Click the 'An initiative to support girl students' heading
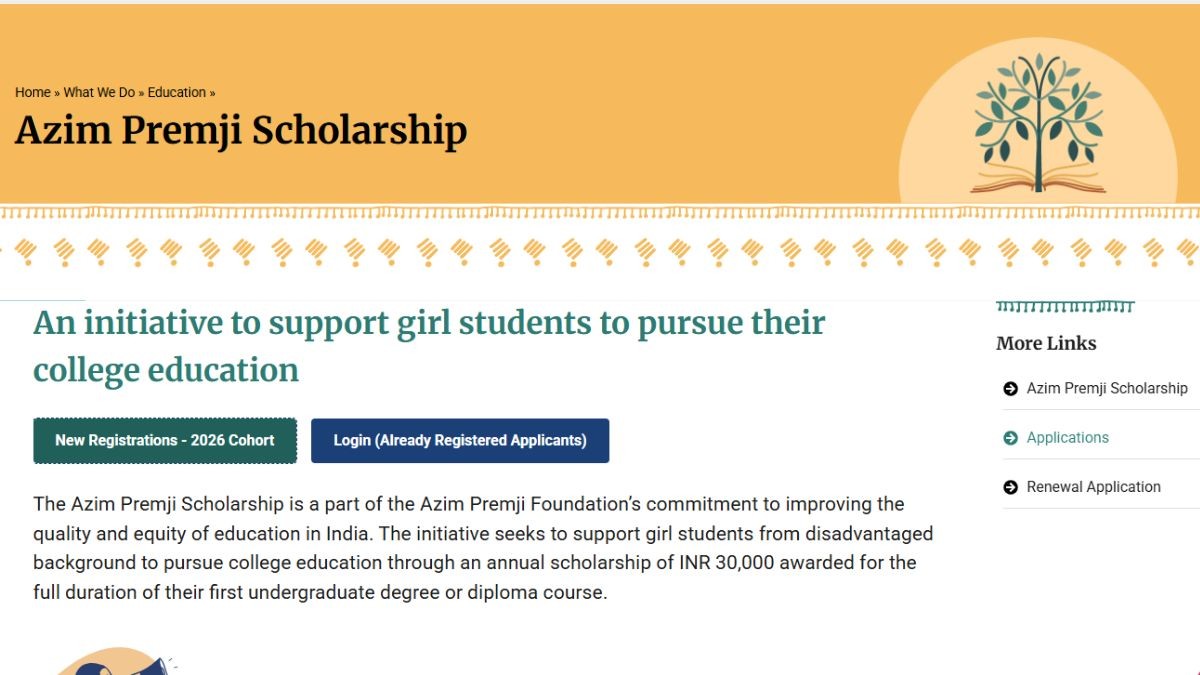 pyautogui.click(x=429, y=346)
